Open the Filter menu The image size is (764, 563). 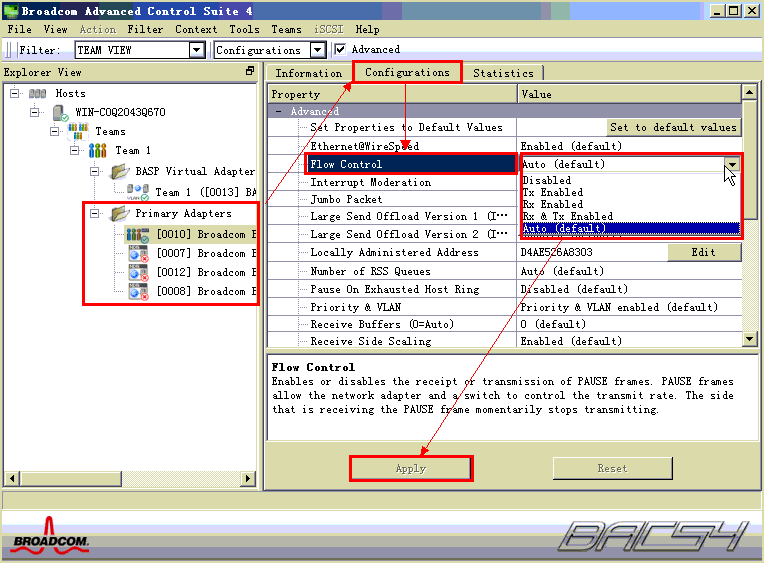pos(145,29)
